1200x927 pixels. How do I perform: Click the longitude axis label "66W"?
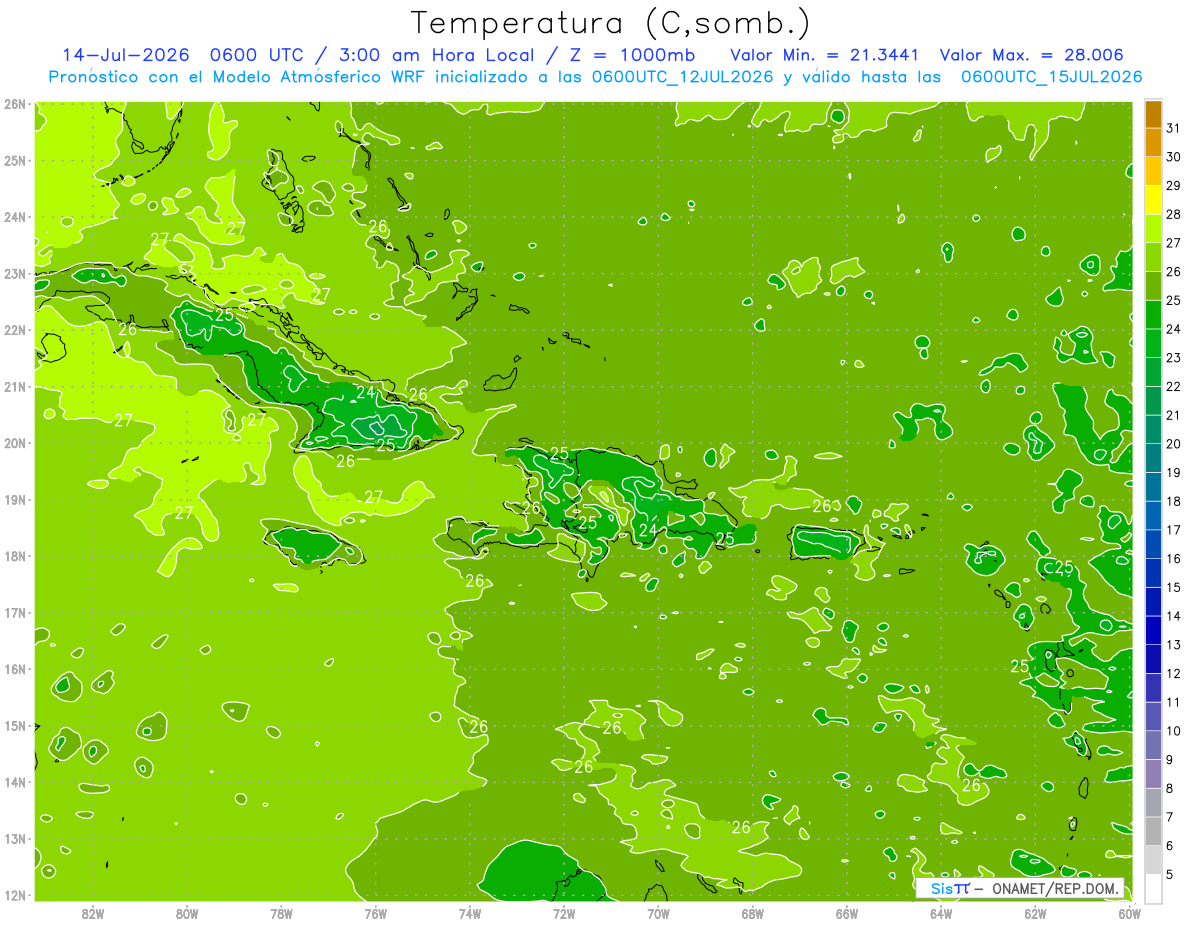[x=847, y=912]
